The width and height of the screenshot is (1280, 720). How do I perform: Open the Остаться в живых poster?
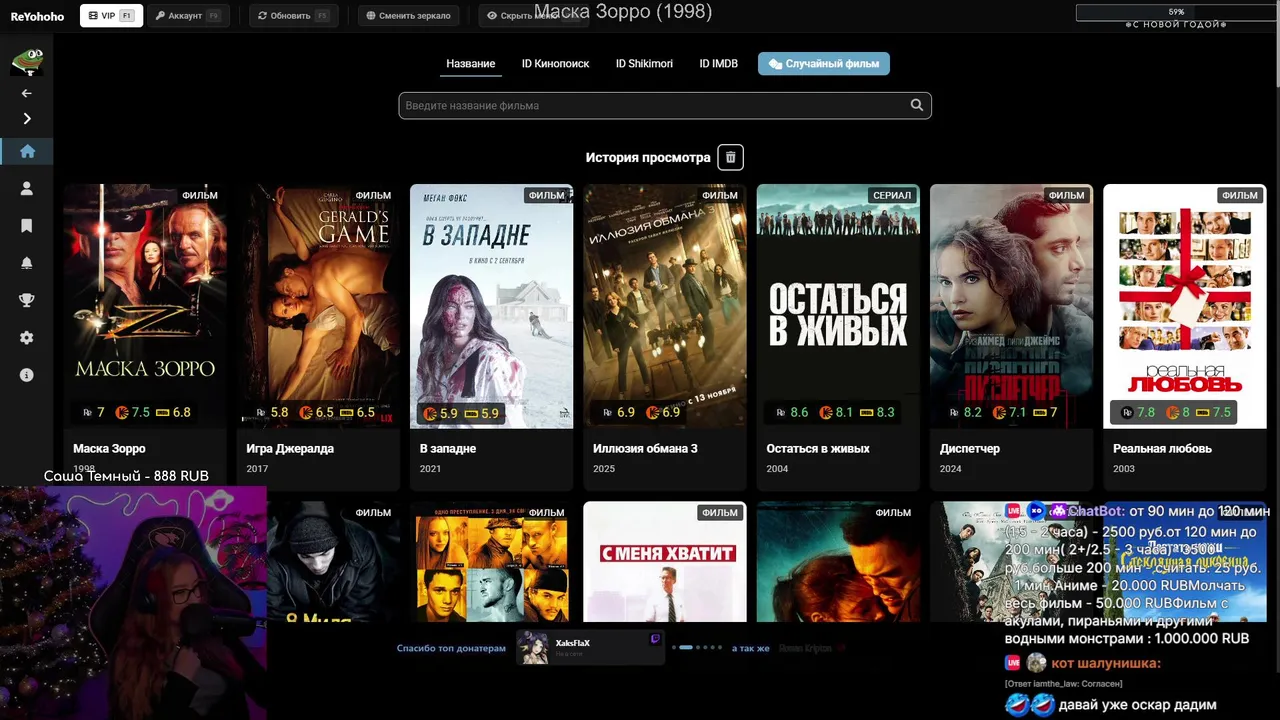click(838, 306)
